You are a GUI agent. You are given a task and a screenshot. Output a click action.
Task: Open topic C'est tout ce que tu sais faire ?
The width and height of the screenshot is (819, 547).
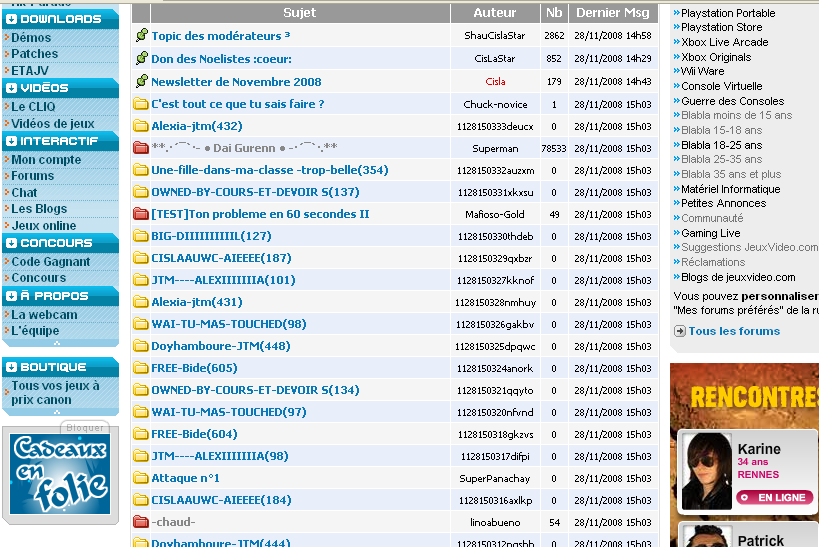pyautogui.click(x=238, y=104)
